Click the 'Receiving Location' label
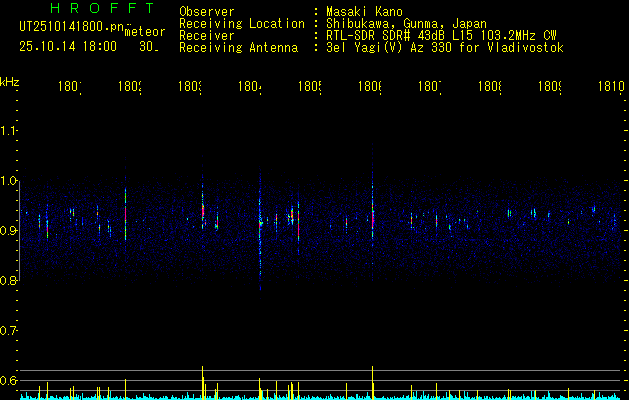Image resolution: width=629 pixels, height=400 pixels. click(242, 24)
